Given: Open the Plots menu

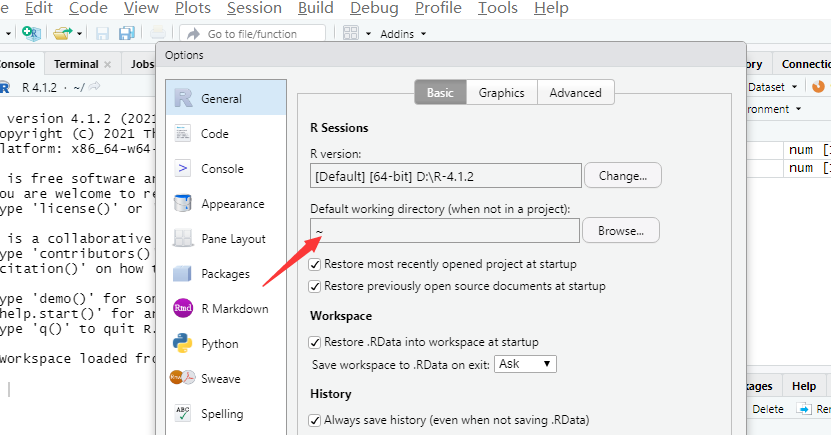Looking at the screenshot, I should 192,8.
